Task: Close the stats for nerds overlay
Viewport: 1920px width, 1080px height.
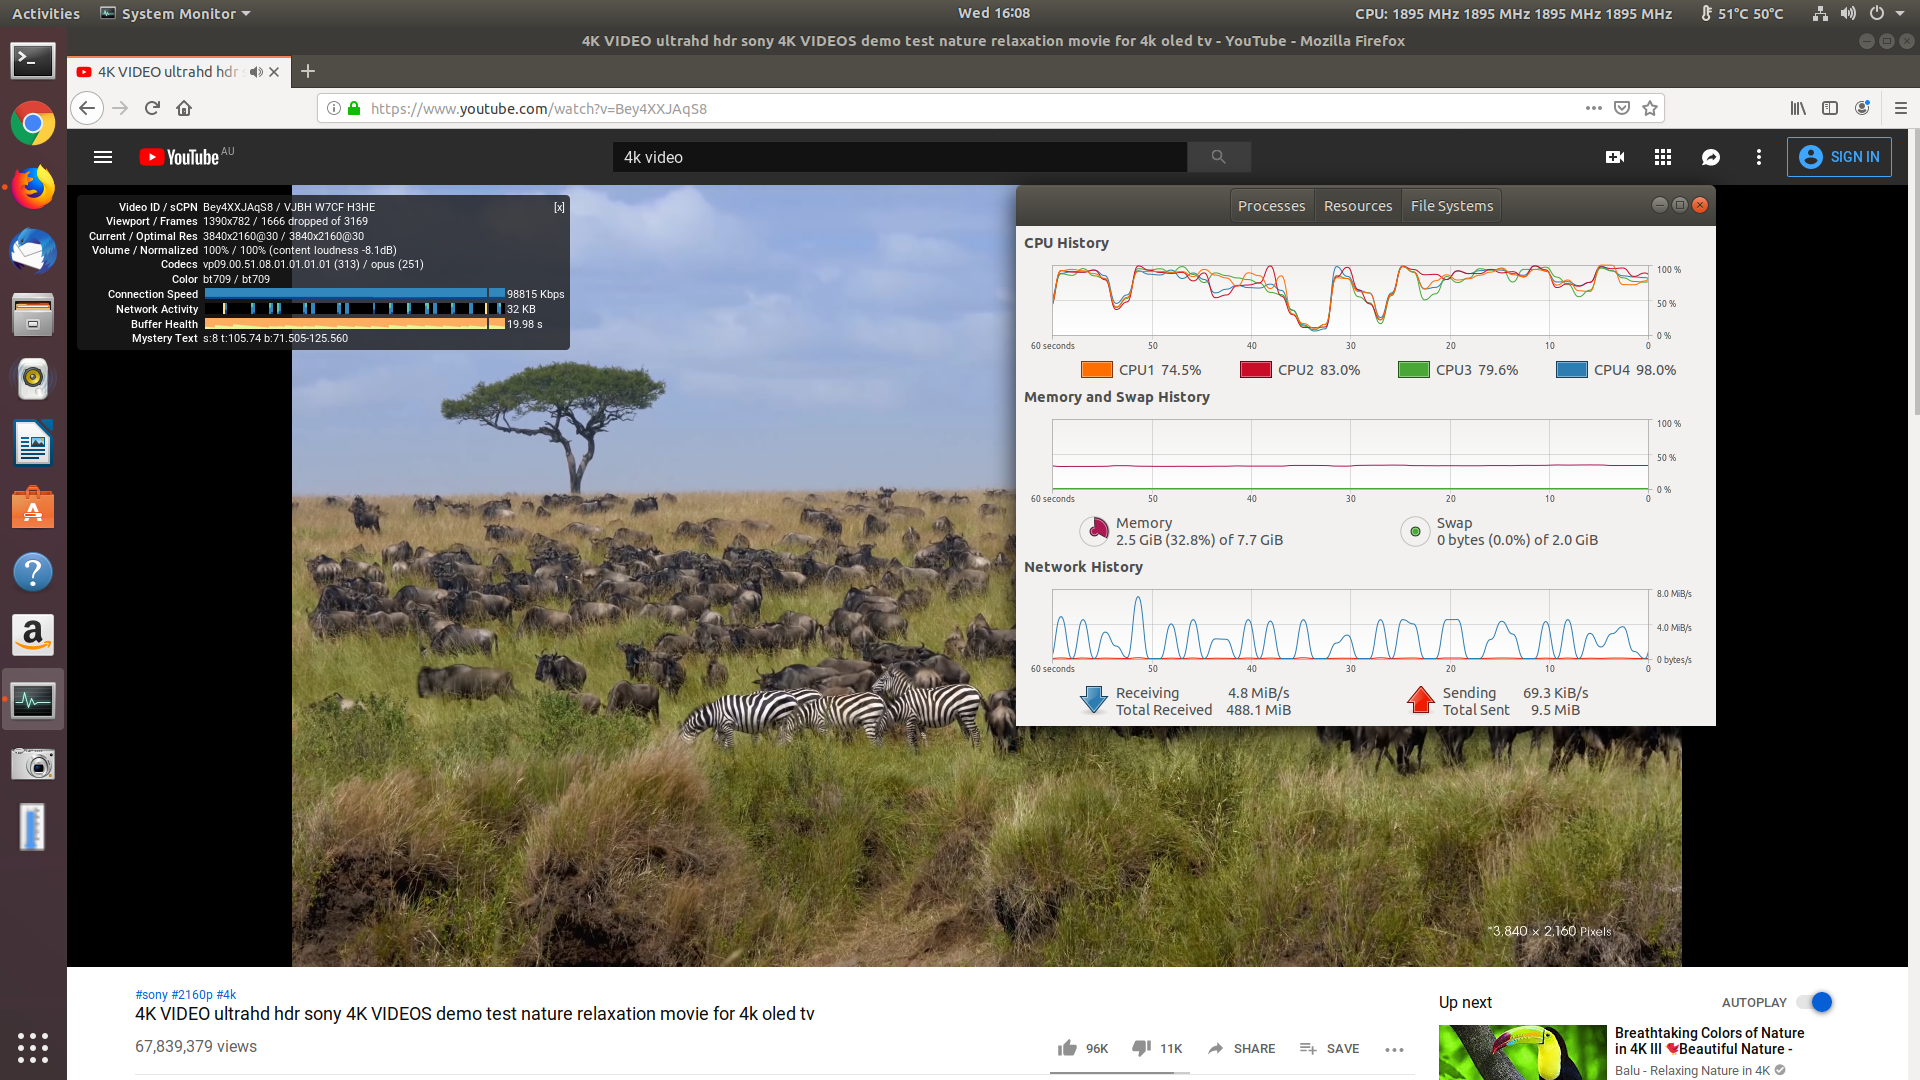Action: pos(559,207)
